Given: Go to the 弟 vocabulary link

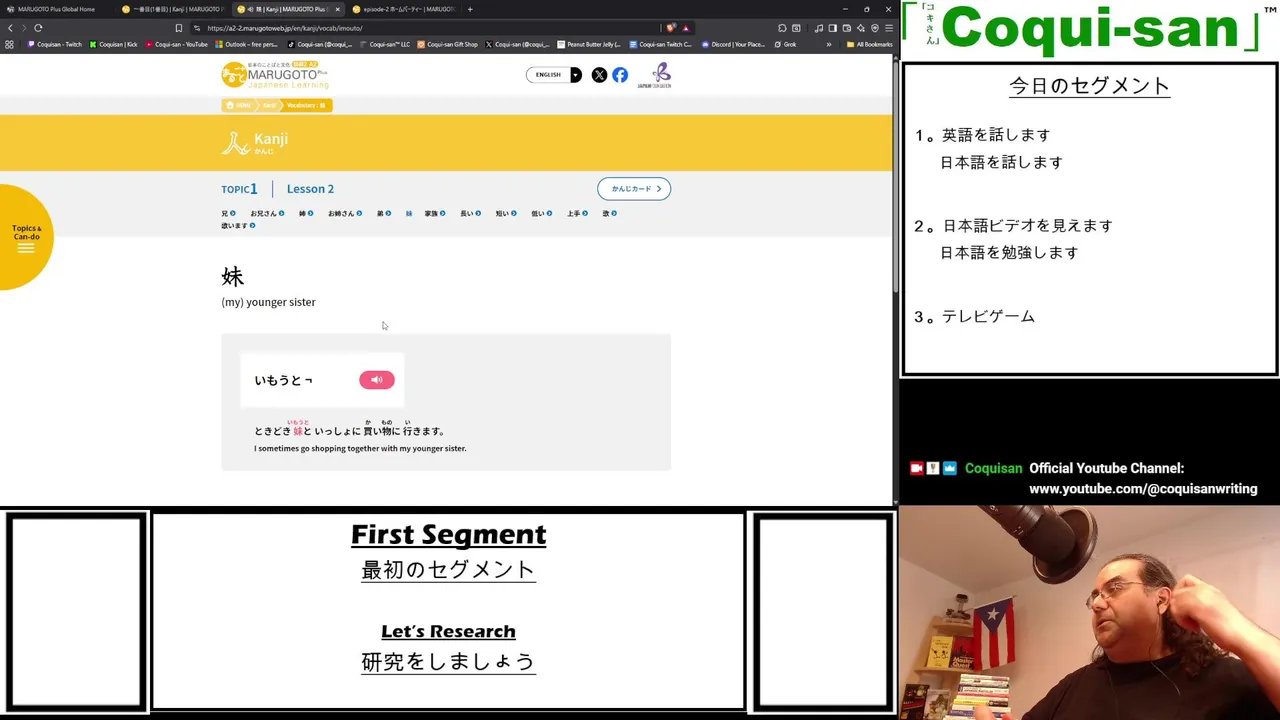Looking at the screenshot, I should (384, 213).
